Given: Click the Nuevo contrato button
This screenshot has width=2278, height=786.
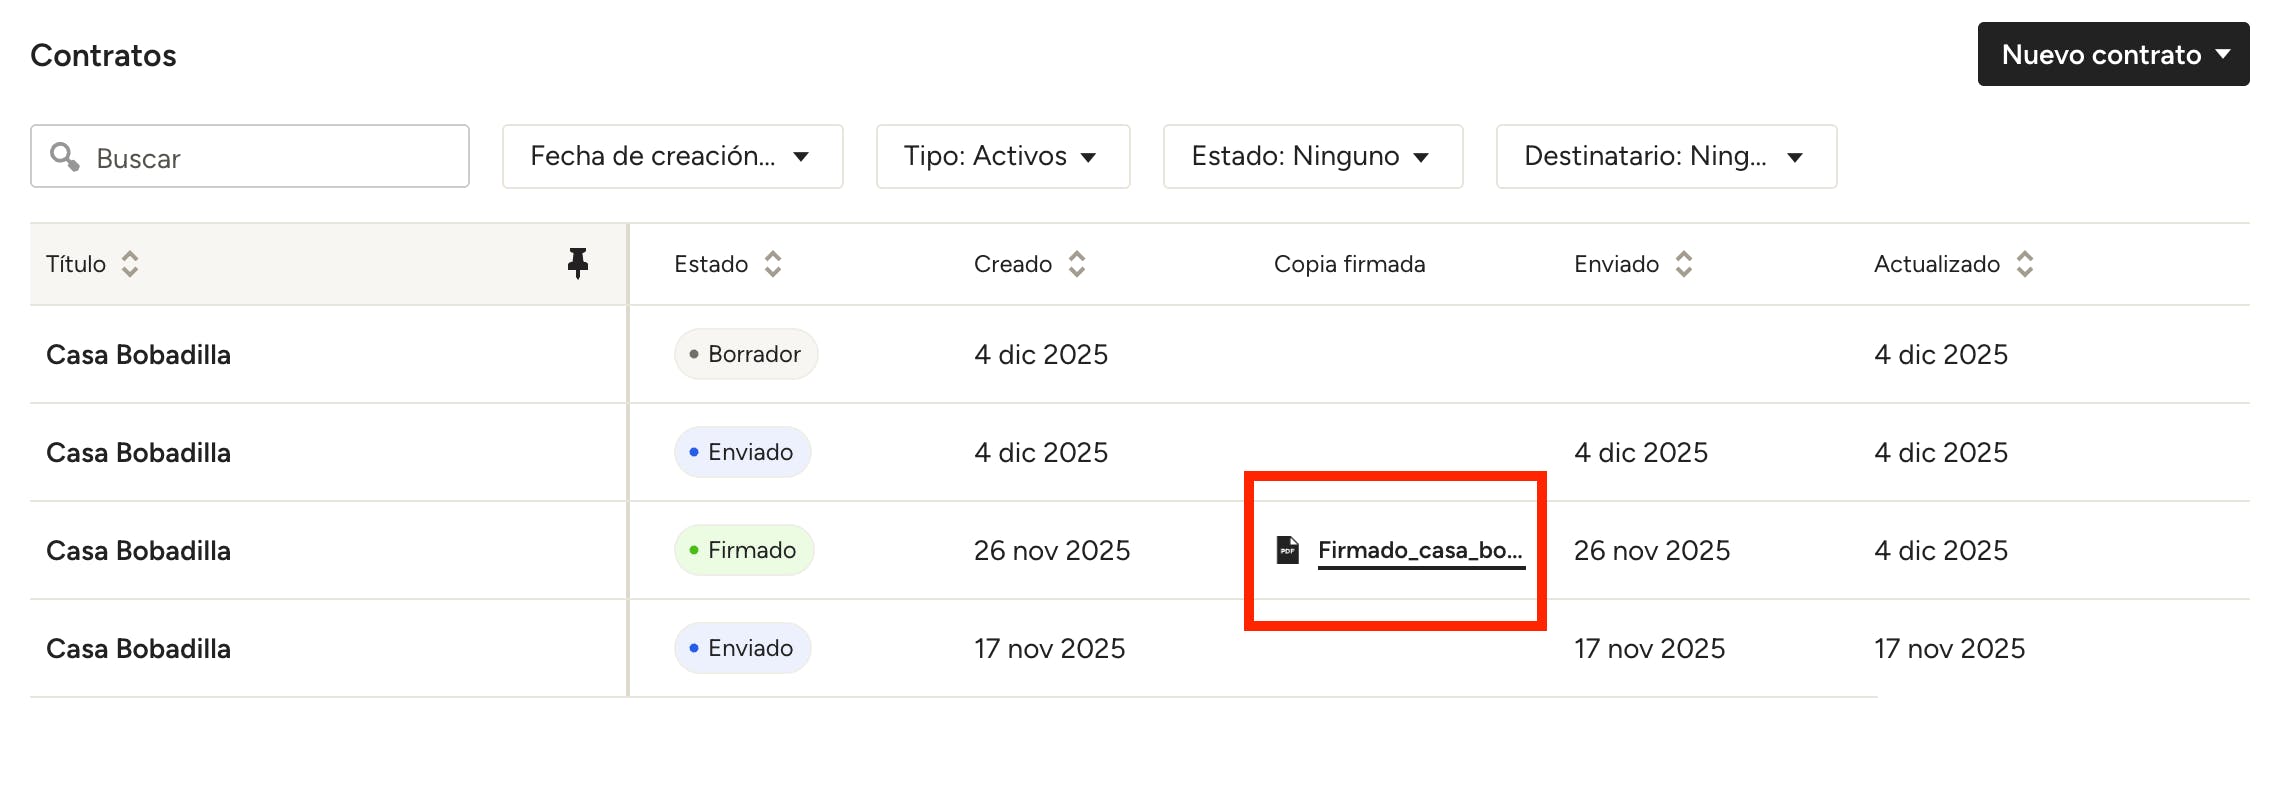Looking at the screenshot, I should [x=2112, y=54].
